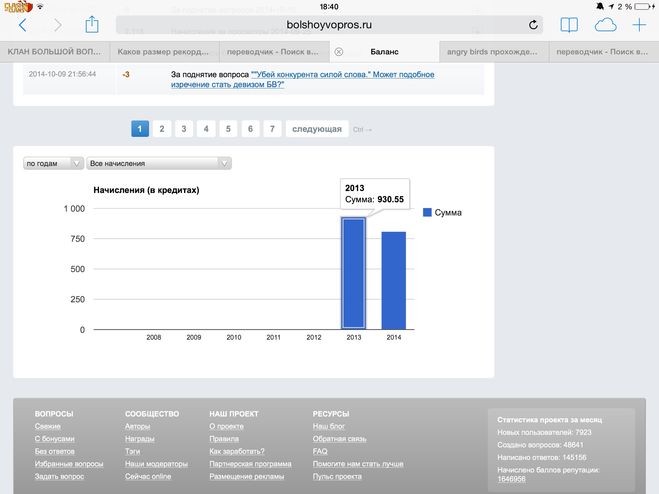Go to pagination page 2
The height and width of the screenshot is (494, 659).
pyautogui.click(x=162, y=129)
